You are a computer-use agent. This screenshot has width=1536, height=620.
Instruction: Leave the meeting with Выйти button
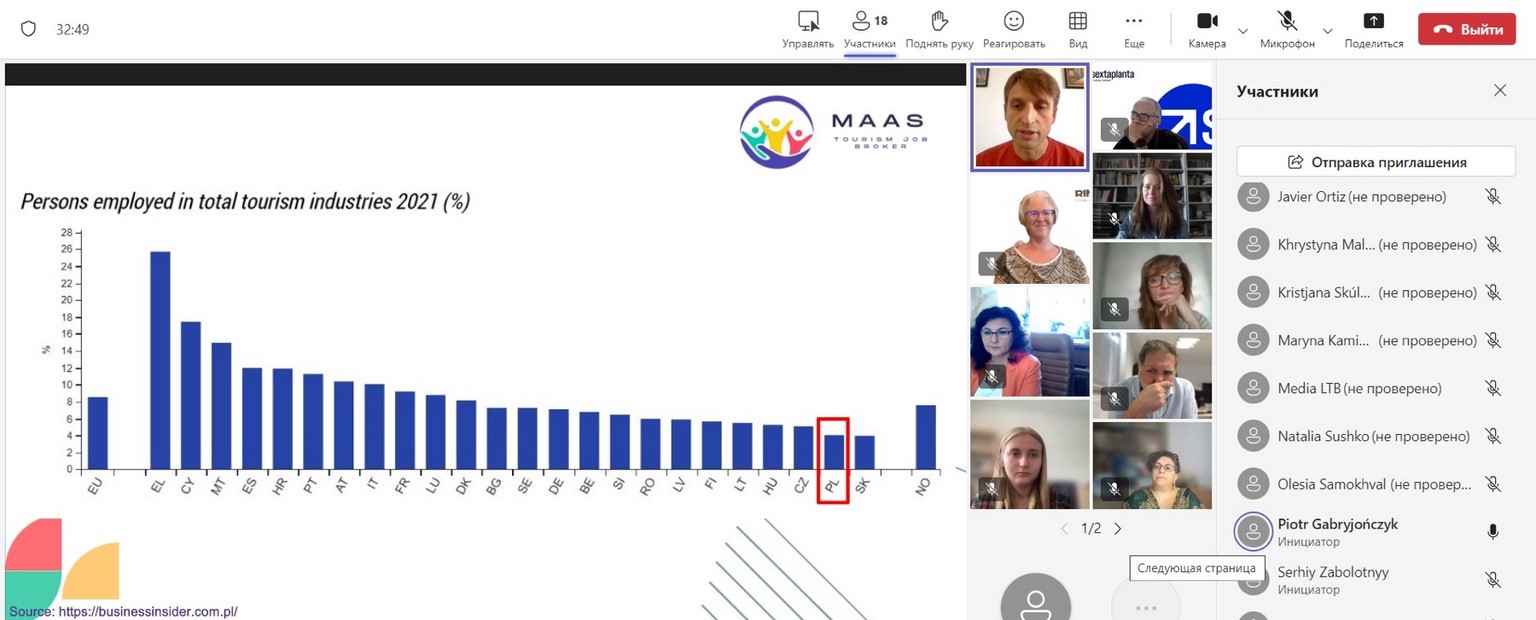coord(1468,30)
